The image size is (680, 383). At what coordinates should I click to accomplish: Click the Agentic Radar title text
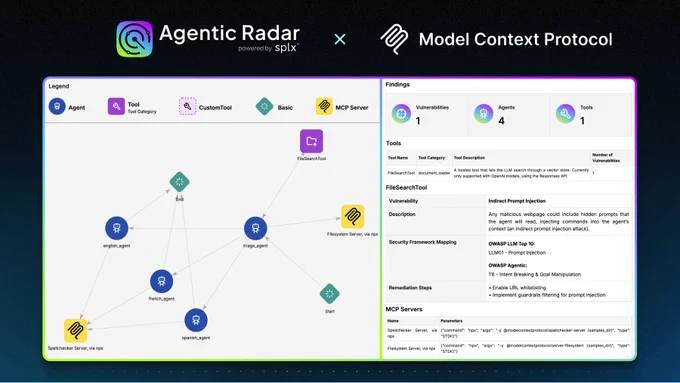229,33
